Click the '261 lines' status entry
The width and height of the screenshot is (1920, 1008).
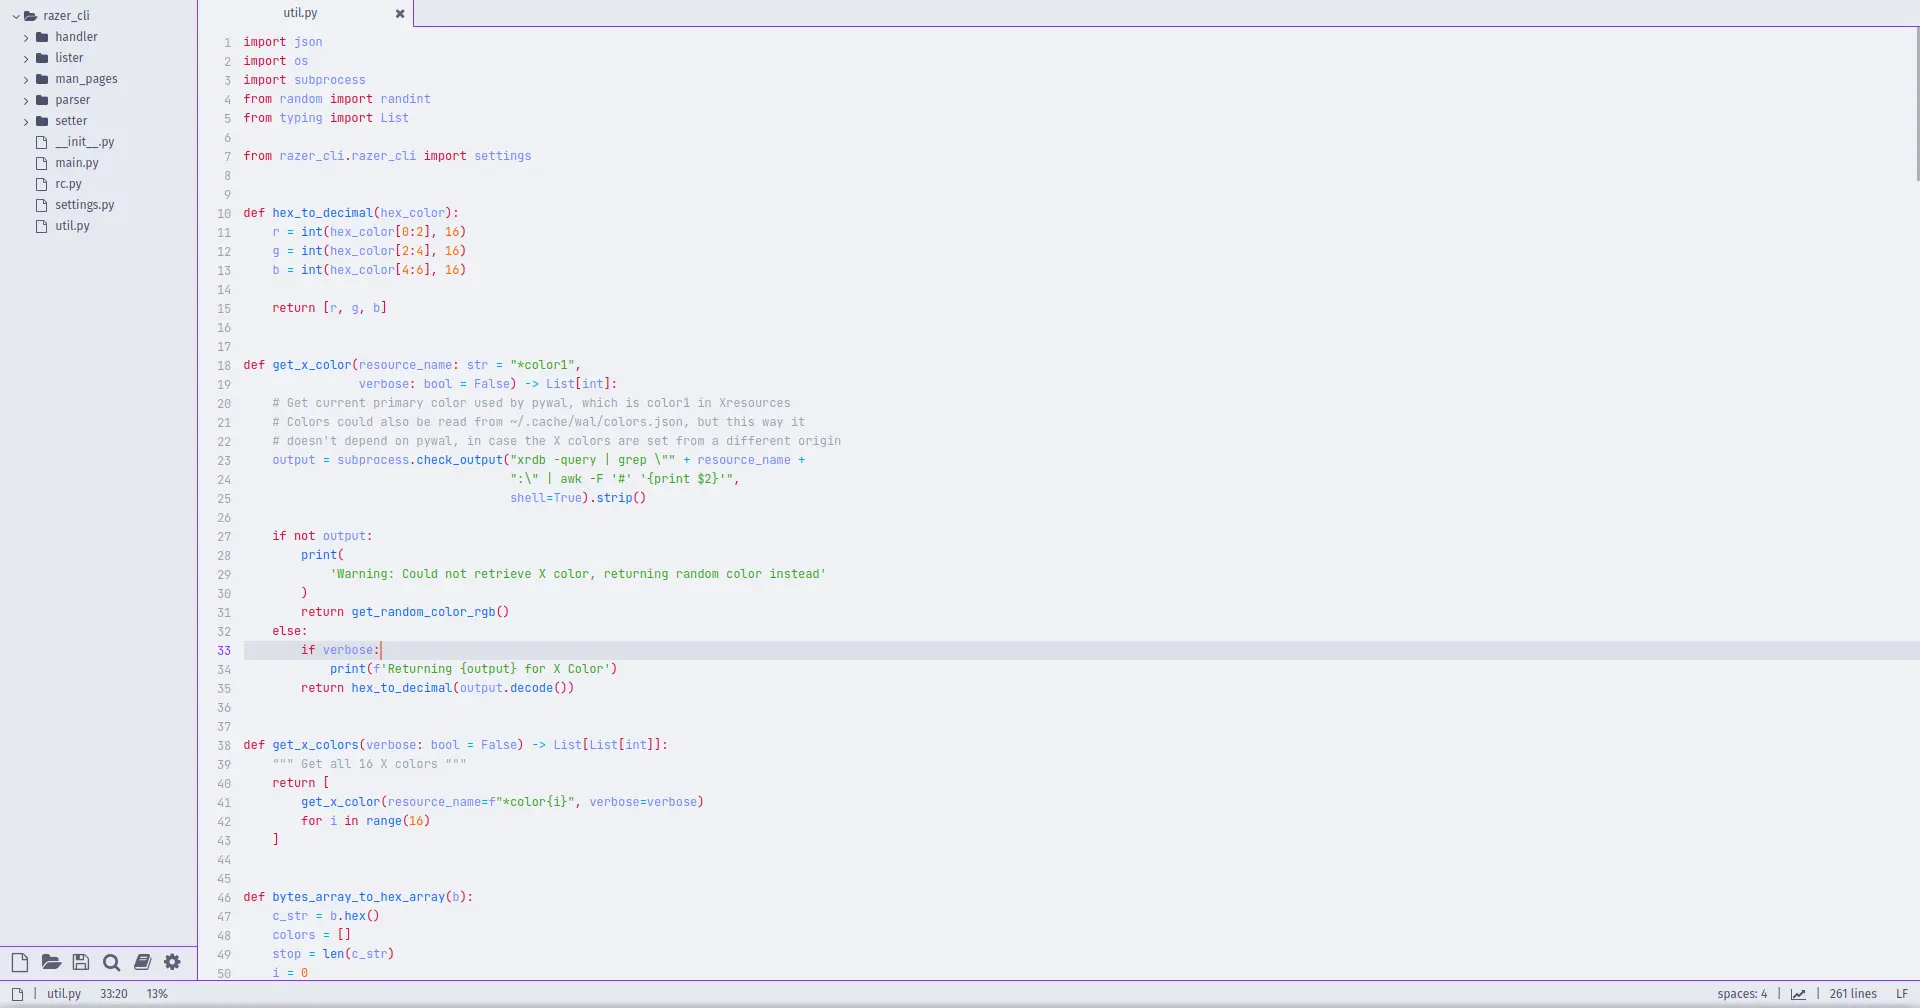tap(1853, 994)
